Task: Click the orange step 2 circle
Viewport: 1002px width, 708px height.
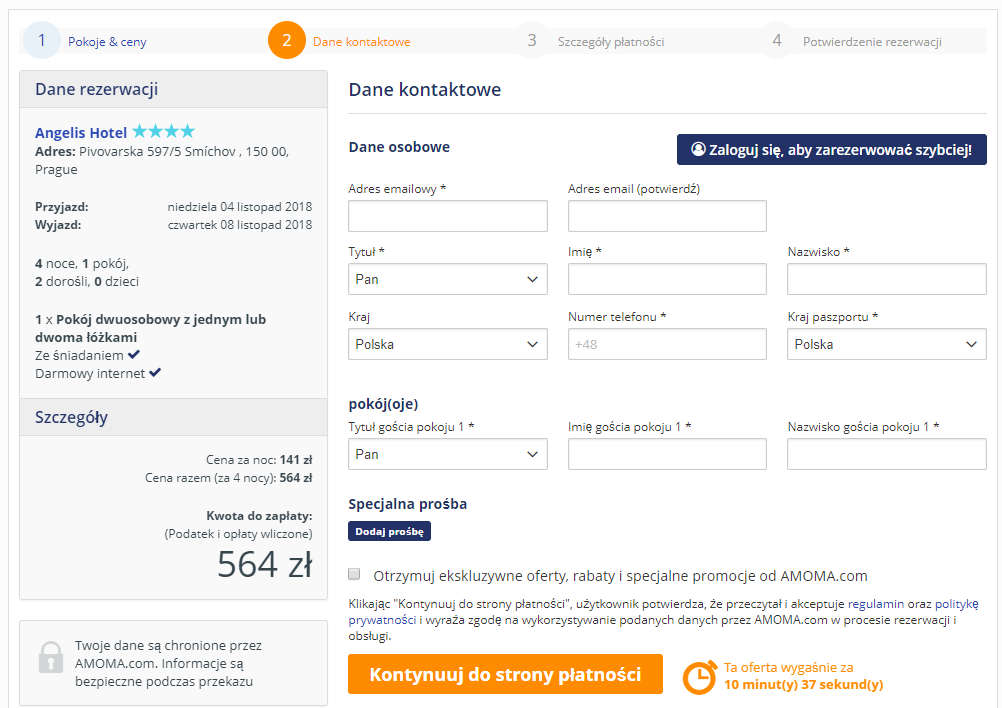Action: point(286,41)
